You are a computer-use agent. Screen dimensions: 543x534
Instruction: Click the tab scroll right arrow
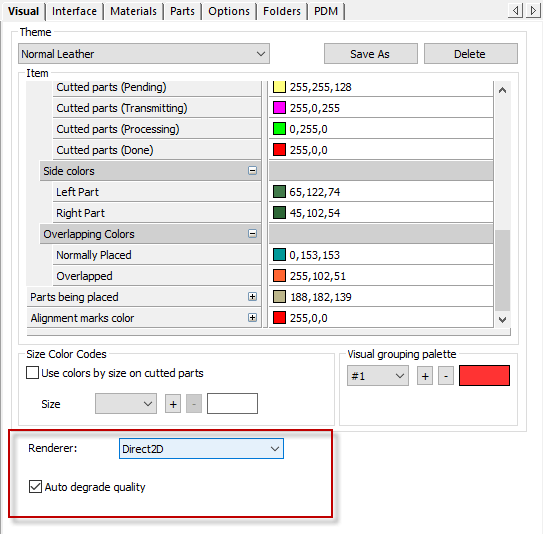coord(533,11)
